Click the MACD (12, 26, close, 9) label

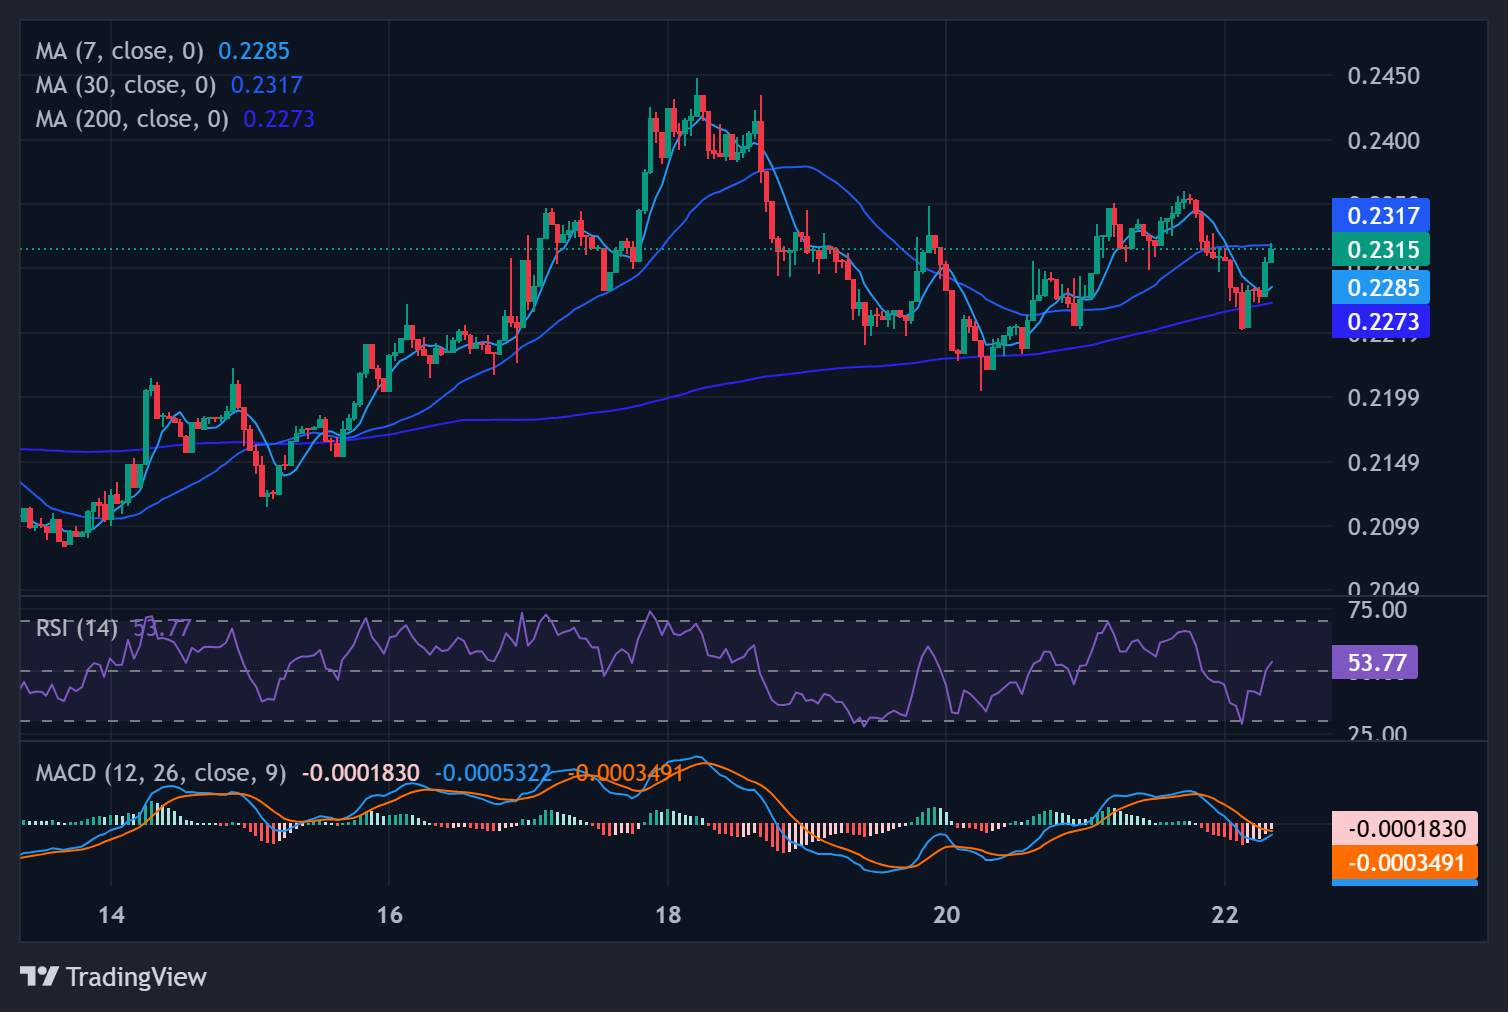tap(161, 773)
